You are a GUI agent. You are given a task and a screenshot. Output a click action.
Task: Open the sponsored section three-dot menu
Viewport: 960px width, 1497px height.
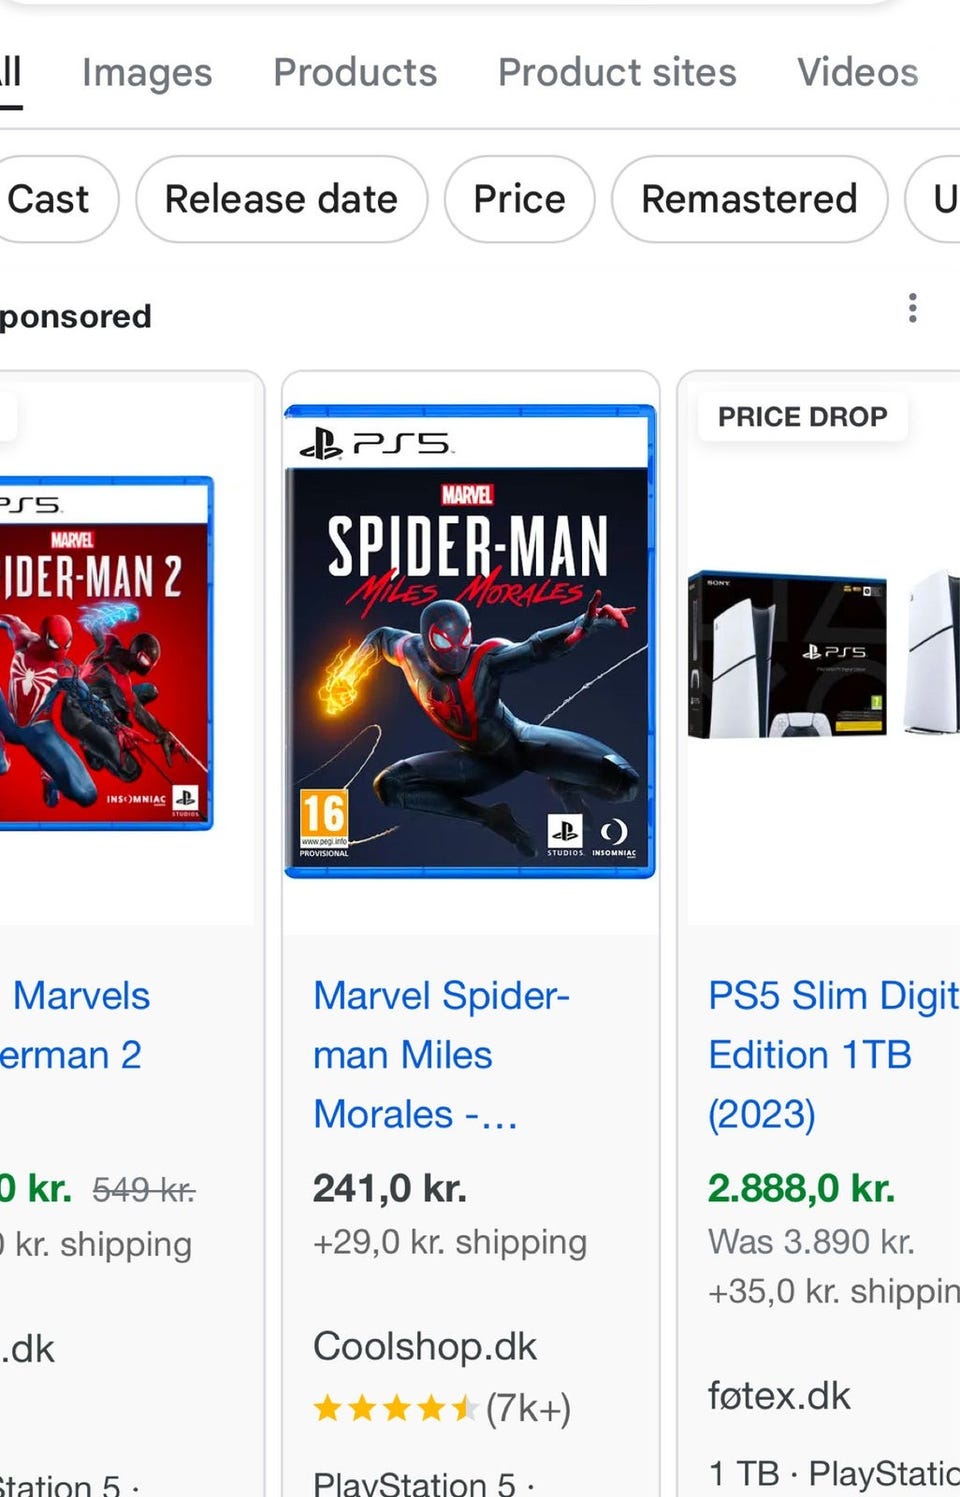coord(912,308)
